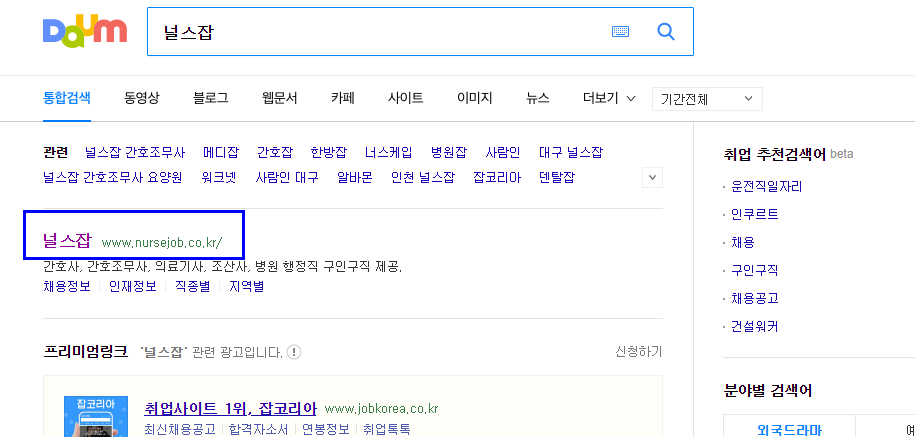Open the 지역별 sub-link

[246, 286]
